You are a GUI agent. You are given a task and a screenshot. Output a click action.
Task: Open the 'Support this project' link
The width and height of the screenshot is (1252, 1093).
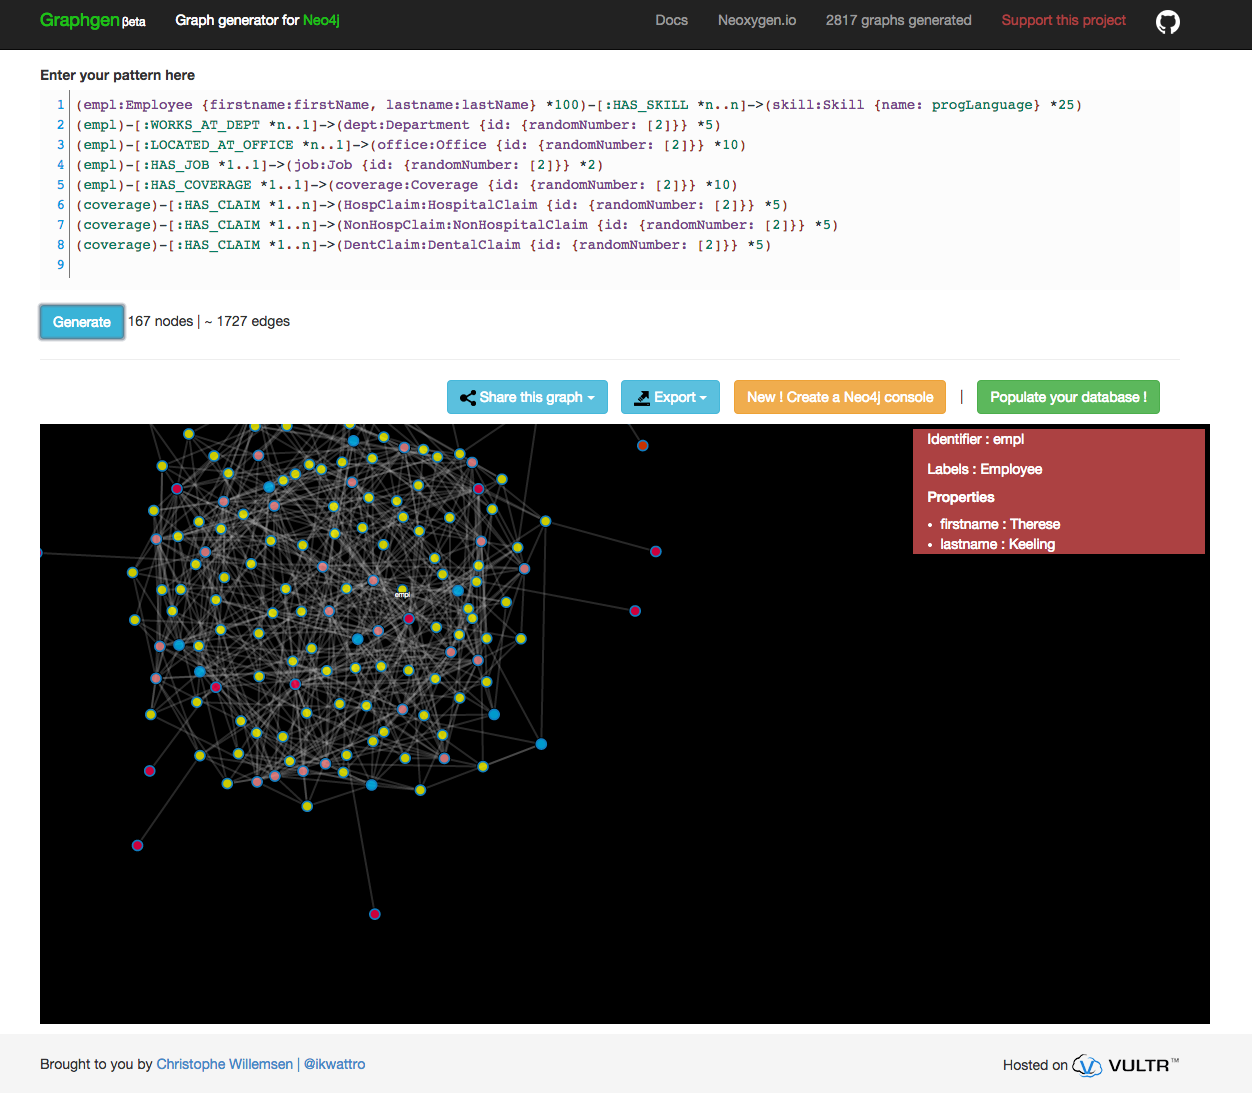click(x=1063, y=20)
